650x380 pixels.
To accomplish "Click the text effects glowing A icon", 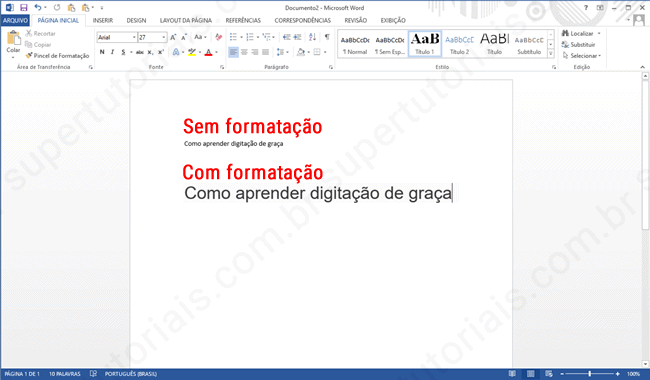I will click(x=176, y=52).
